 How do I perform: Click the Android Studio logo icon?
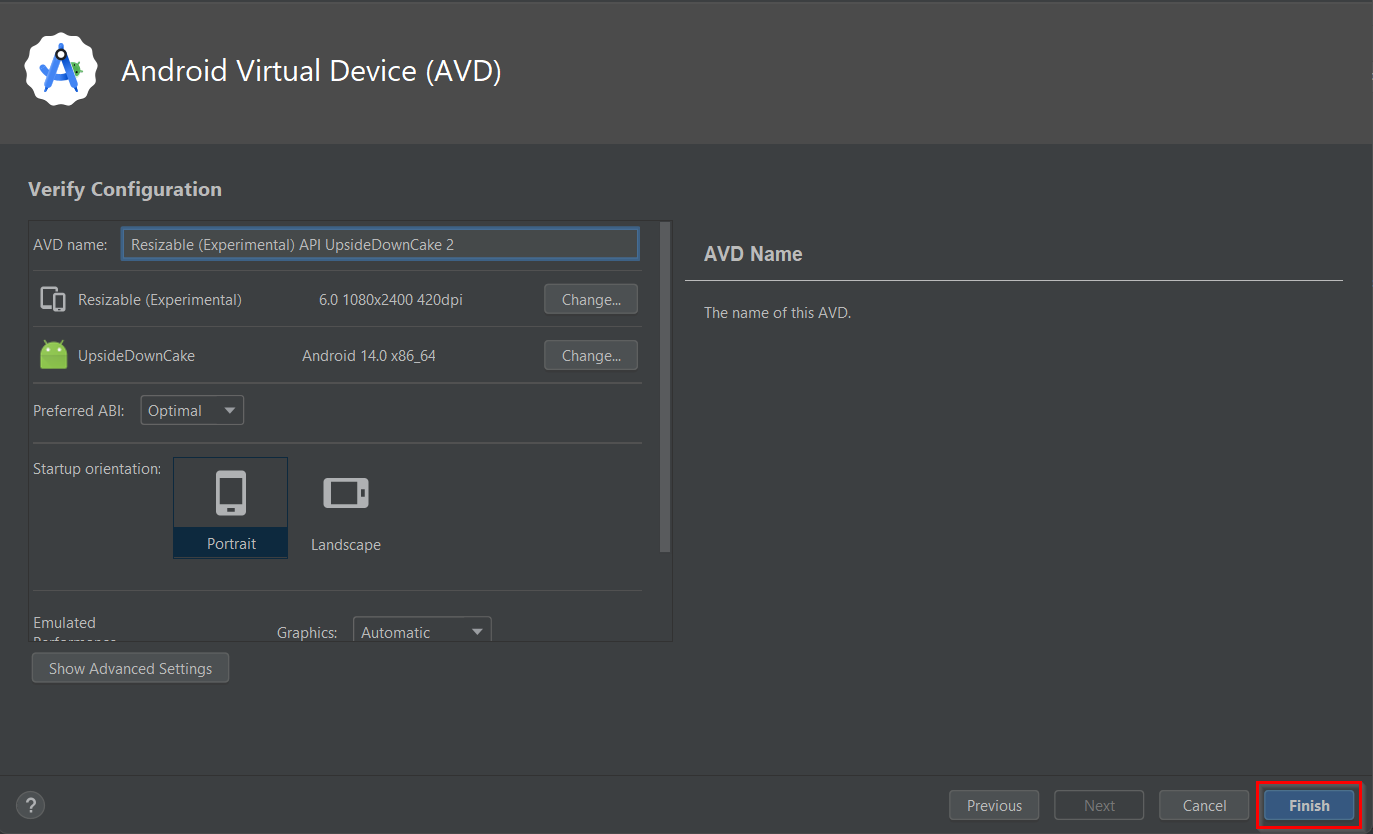61,68
